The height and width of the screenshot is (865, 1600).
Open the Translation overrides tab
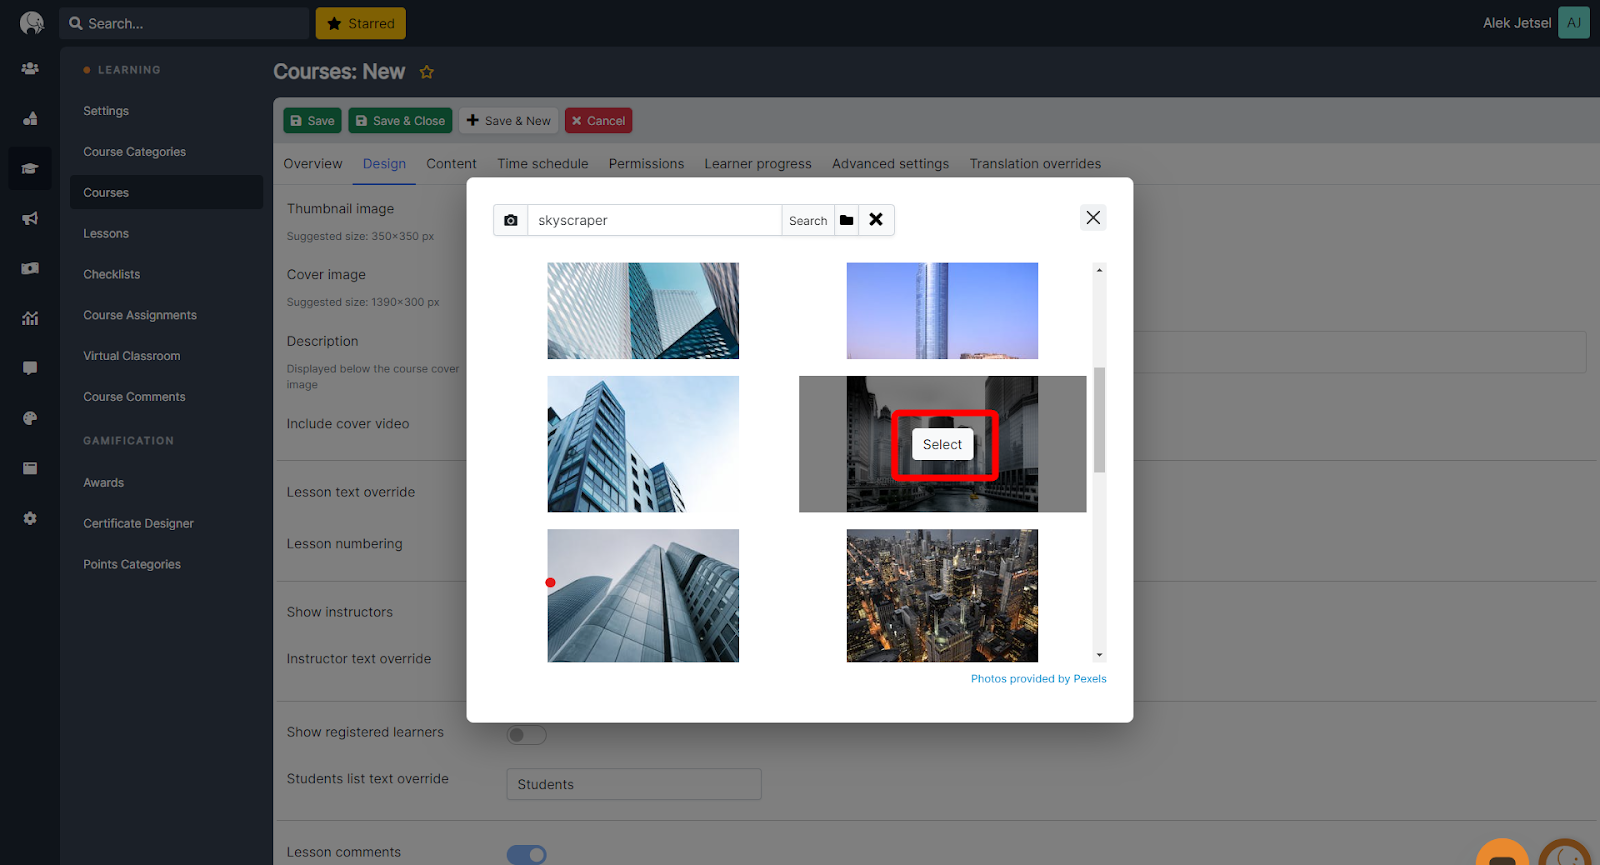(1035, 164)
